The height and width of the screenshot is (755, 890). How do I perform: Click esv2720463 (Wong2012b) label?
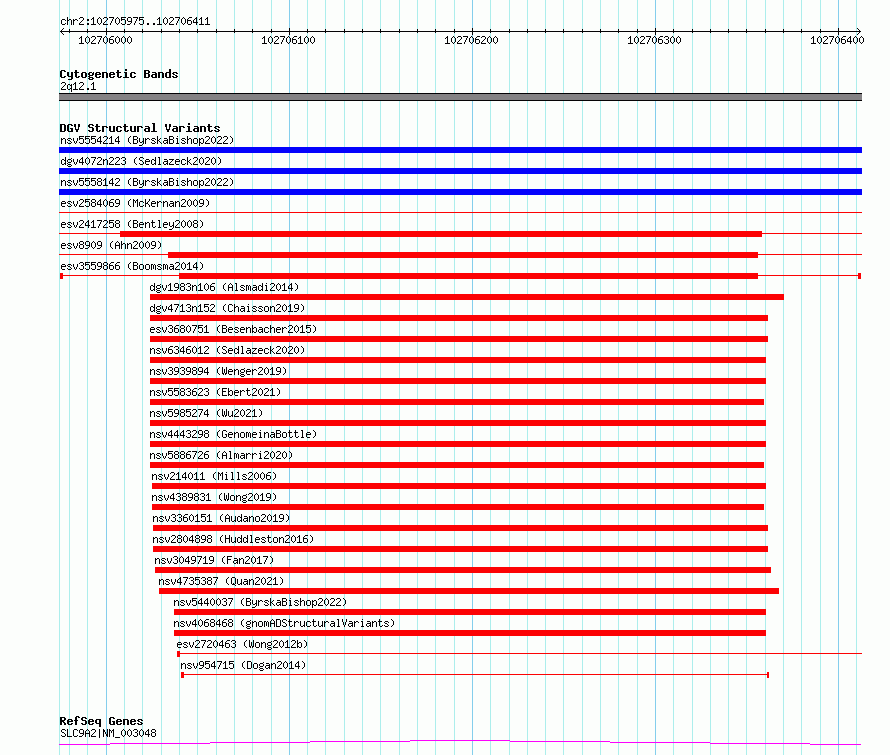242,644
